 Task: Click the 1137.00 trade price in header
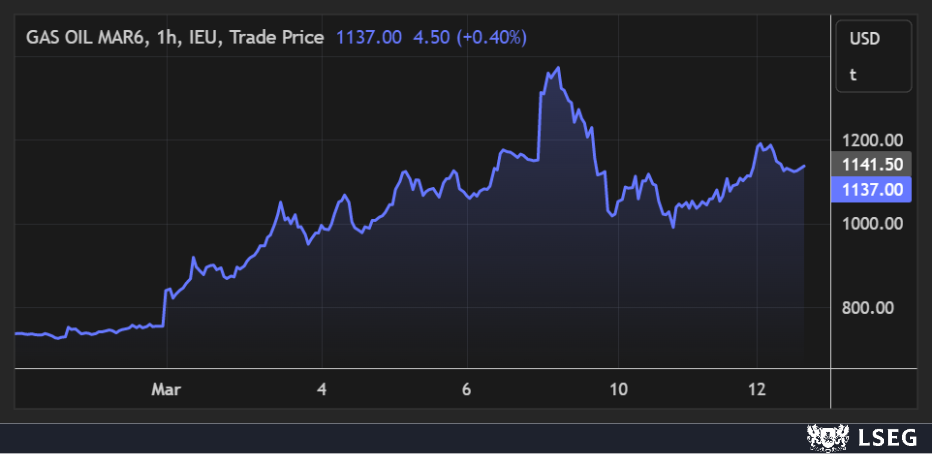click(369, 37)
